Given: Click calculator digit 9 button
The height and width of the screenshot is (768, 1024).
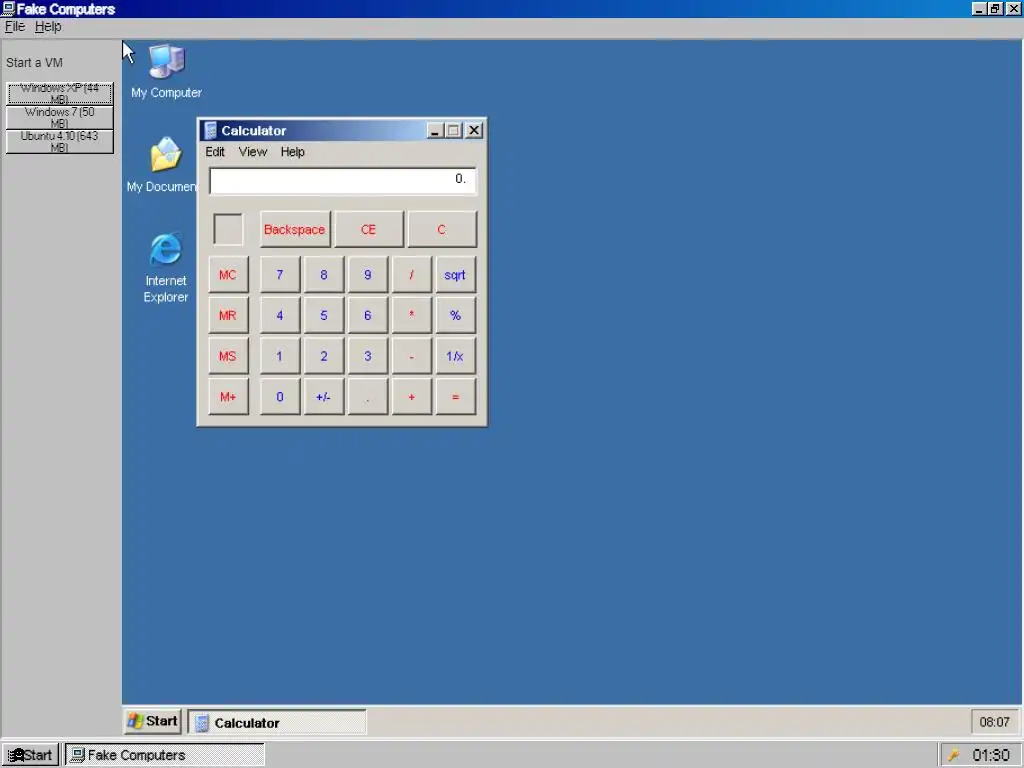Looking at the screenshot, I should [367, 275].
